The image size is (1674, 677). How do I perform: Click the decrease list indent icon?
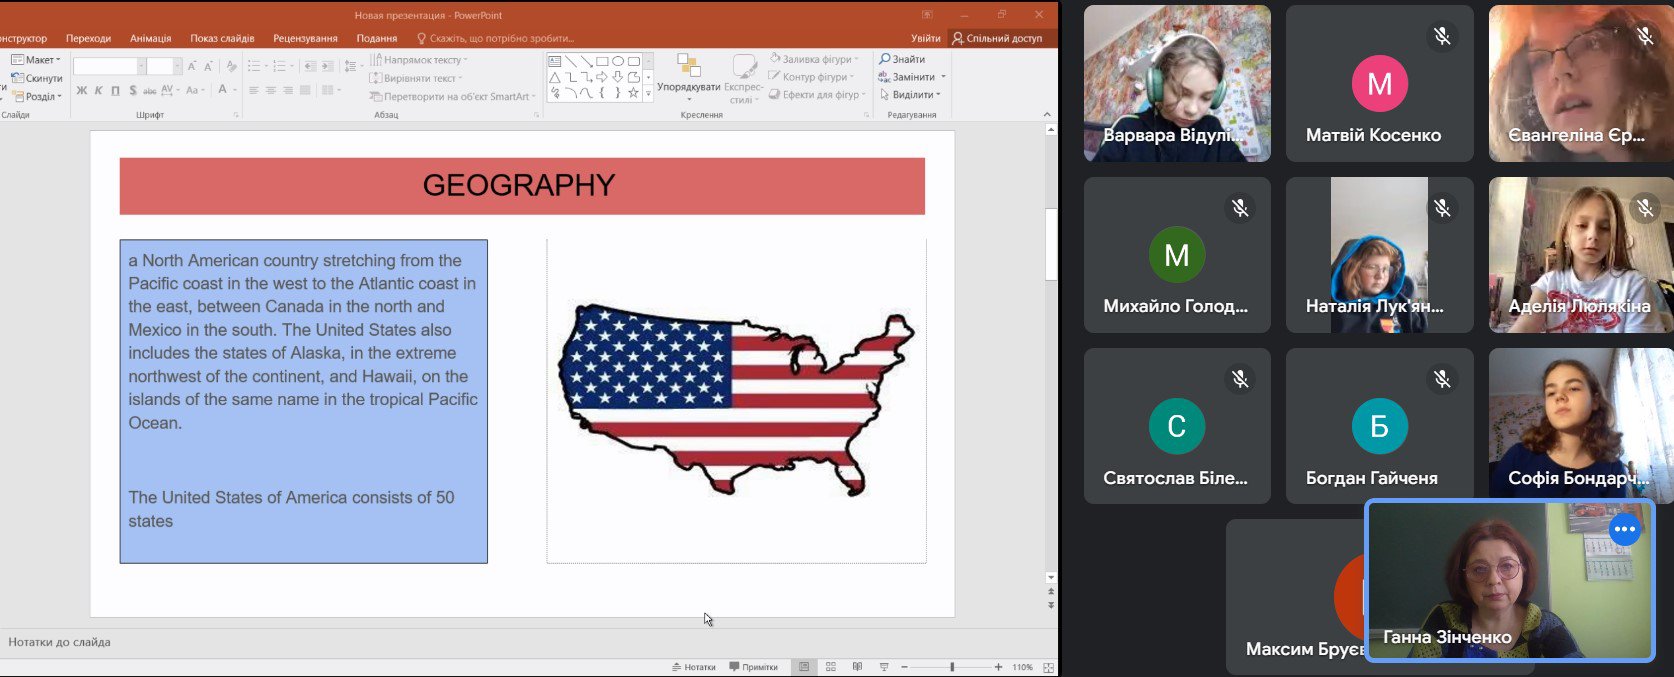pos(310,66)
